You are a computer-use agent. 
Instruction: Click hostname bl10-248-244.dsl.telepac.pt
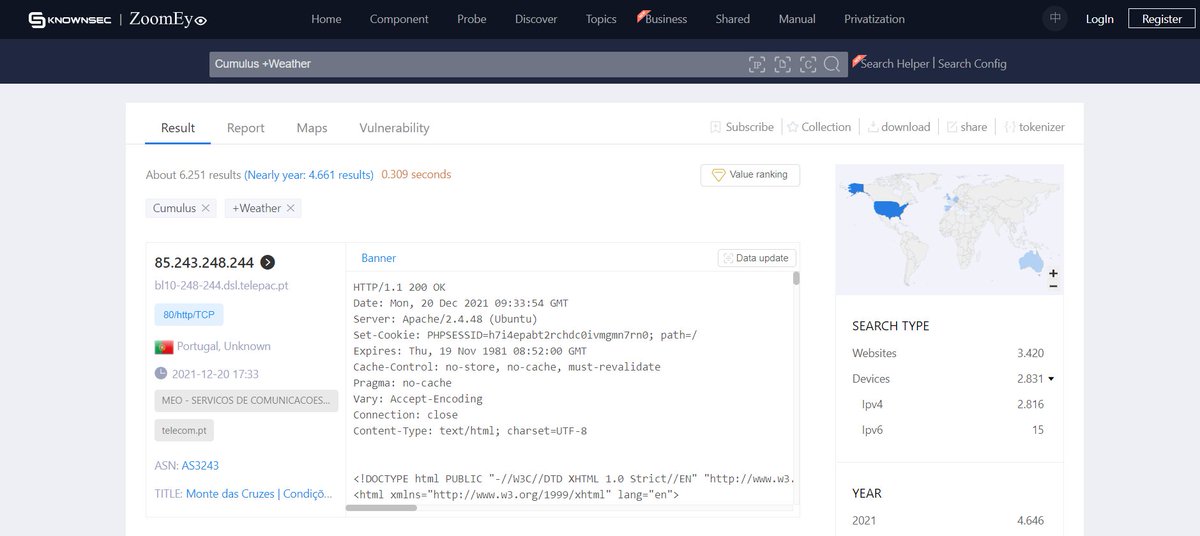pos(221,286)
